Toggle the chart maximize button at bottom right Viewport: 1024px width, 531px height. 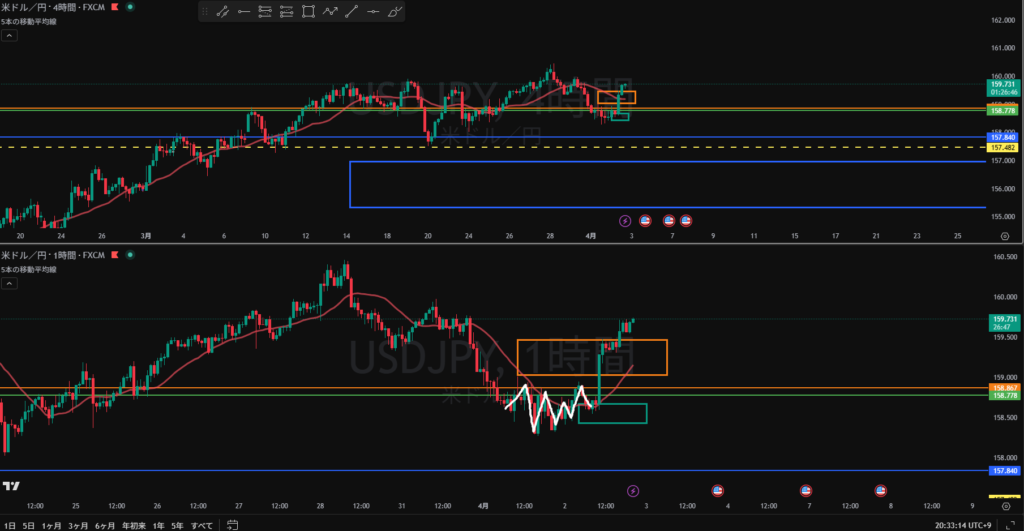1011,524
